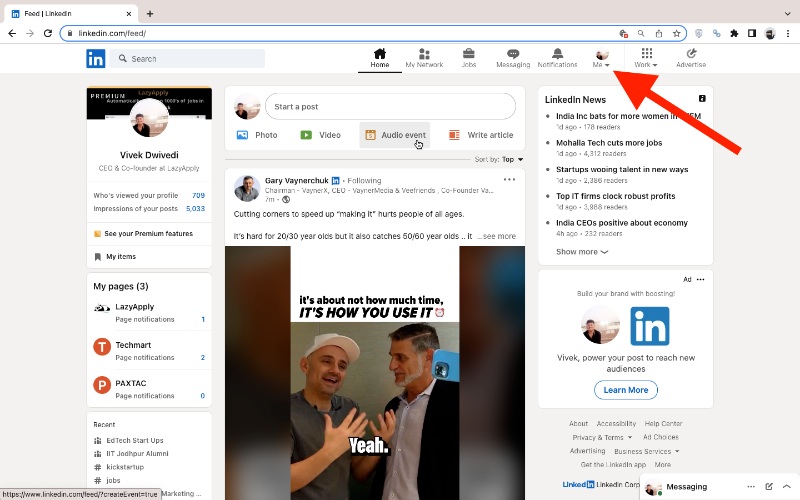Create an Audio event
Image resolution: width=800 pixels, height=500 pixels.
click(x=395, y=135)
